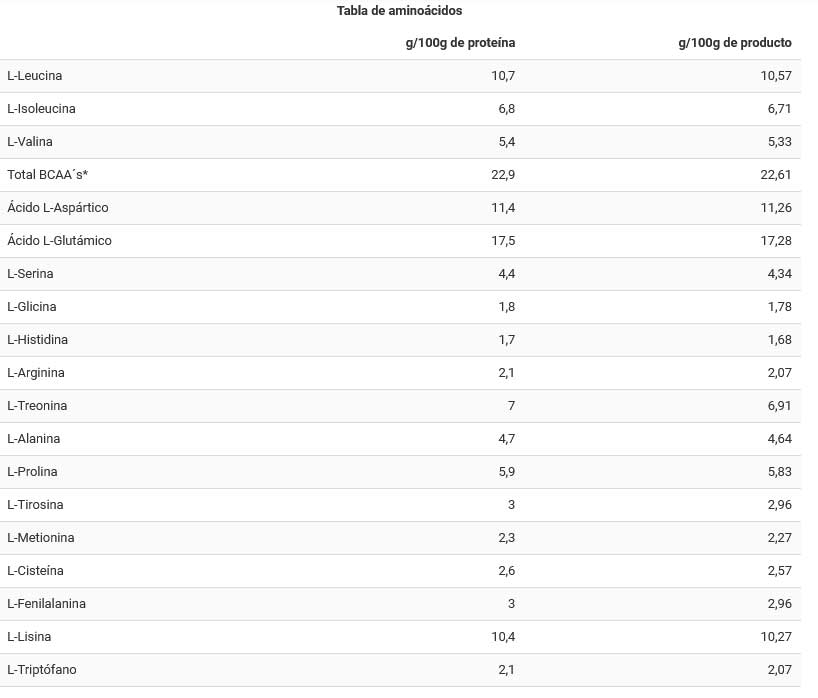Click the L-Arginina row label

pyautogui.click(x=36, y=373)
